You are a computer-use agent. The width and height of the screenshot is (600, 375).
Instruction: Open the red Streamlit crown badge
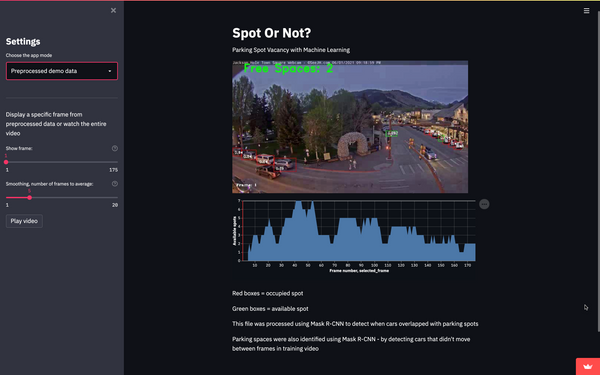pos(588,367)
